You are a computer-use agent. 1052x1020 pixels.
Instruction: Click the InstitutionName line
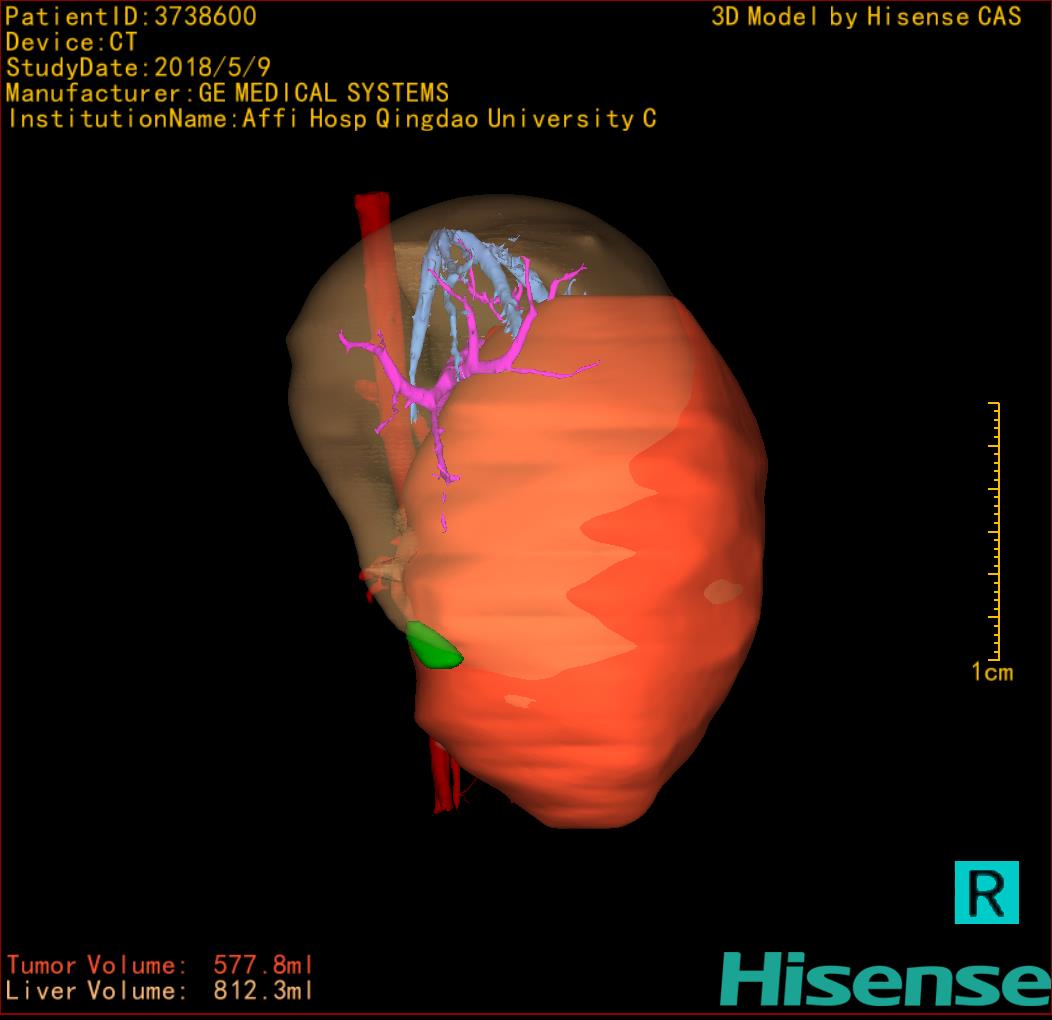coord(331,119)
